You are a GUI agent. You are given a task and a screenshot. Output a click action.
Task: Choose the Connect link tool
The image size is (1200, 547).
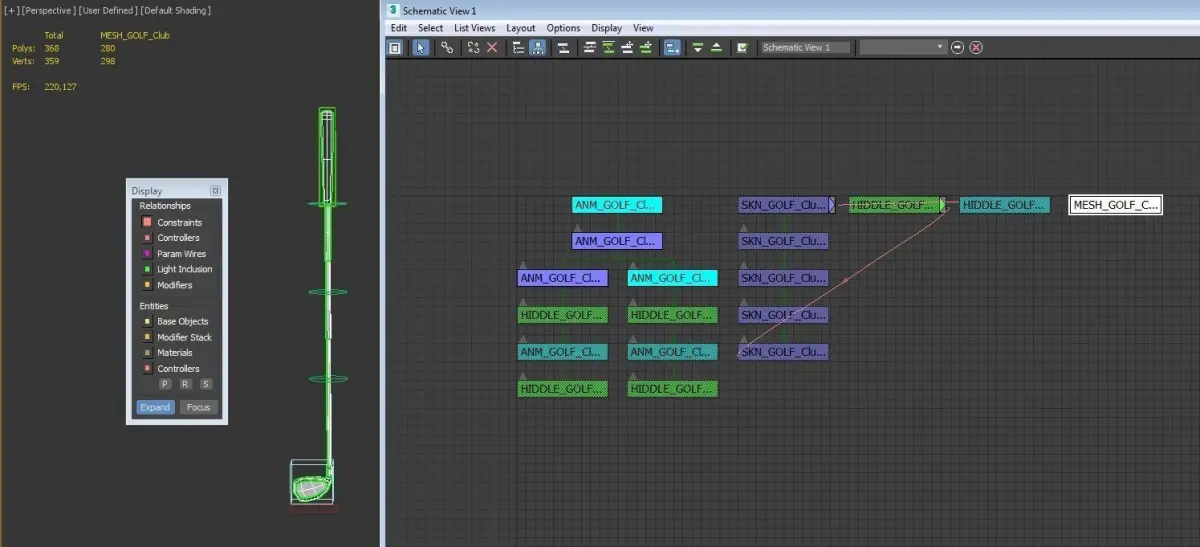447,47
